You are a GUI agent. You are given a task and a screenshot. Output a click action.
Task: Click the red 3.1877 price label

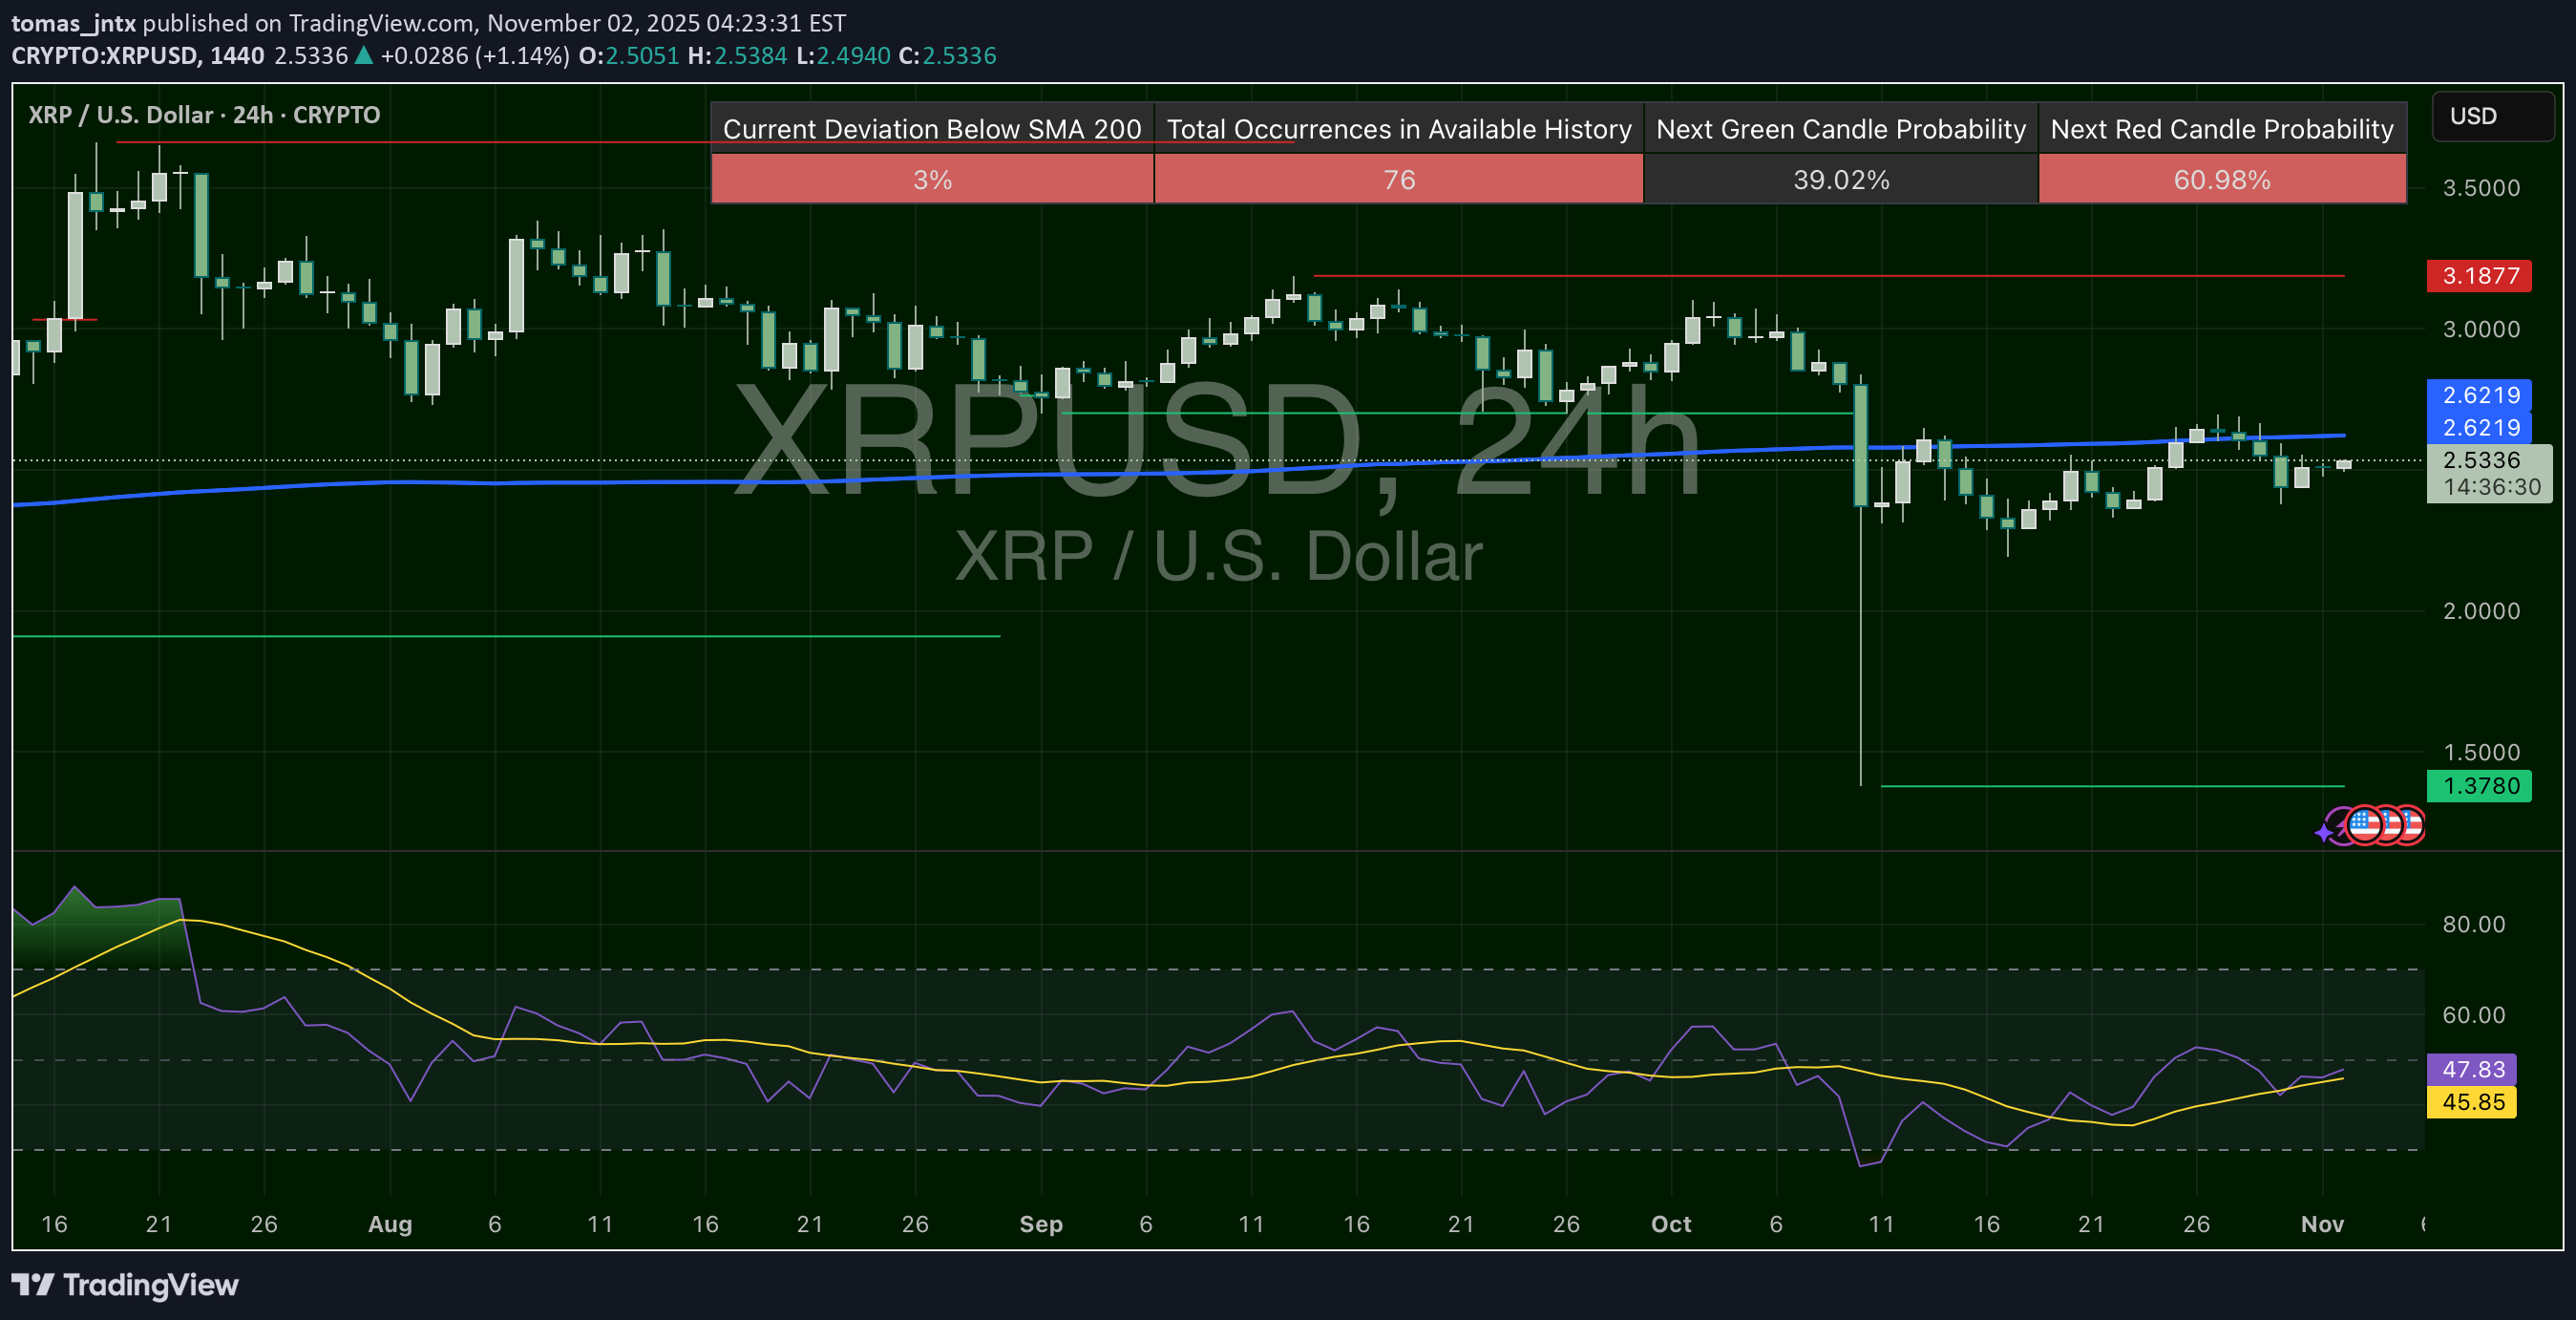(2479, 276)
